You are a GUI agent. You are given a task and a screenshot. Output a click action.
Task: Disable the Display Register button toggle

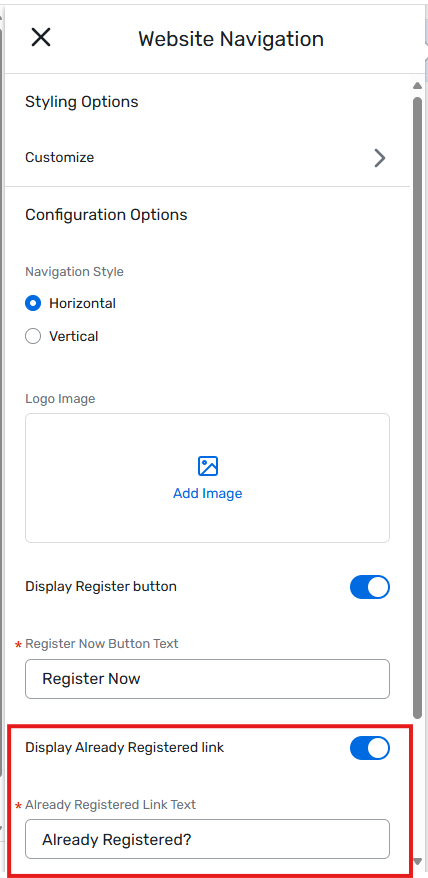(370, 587)
